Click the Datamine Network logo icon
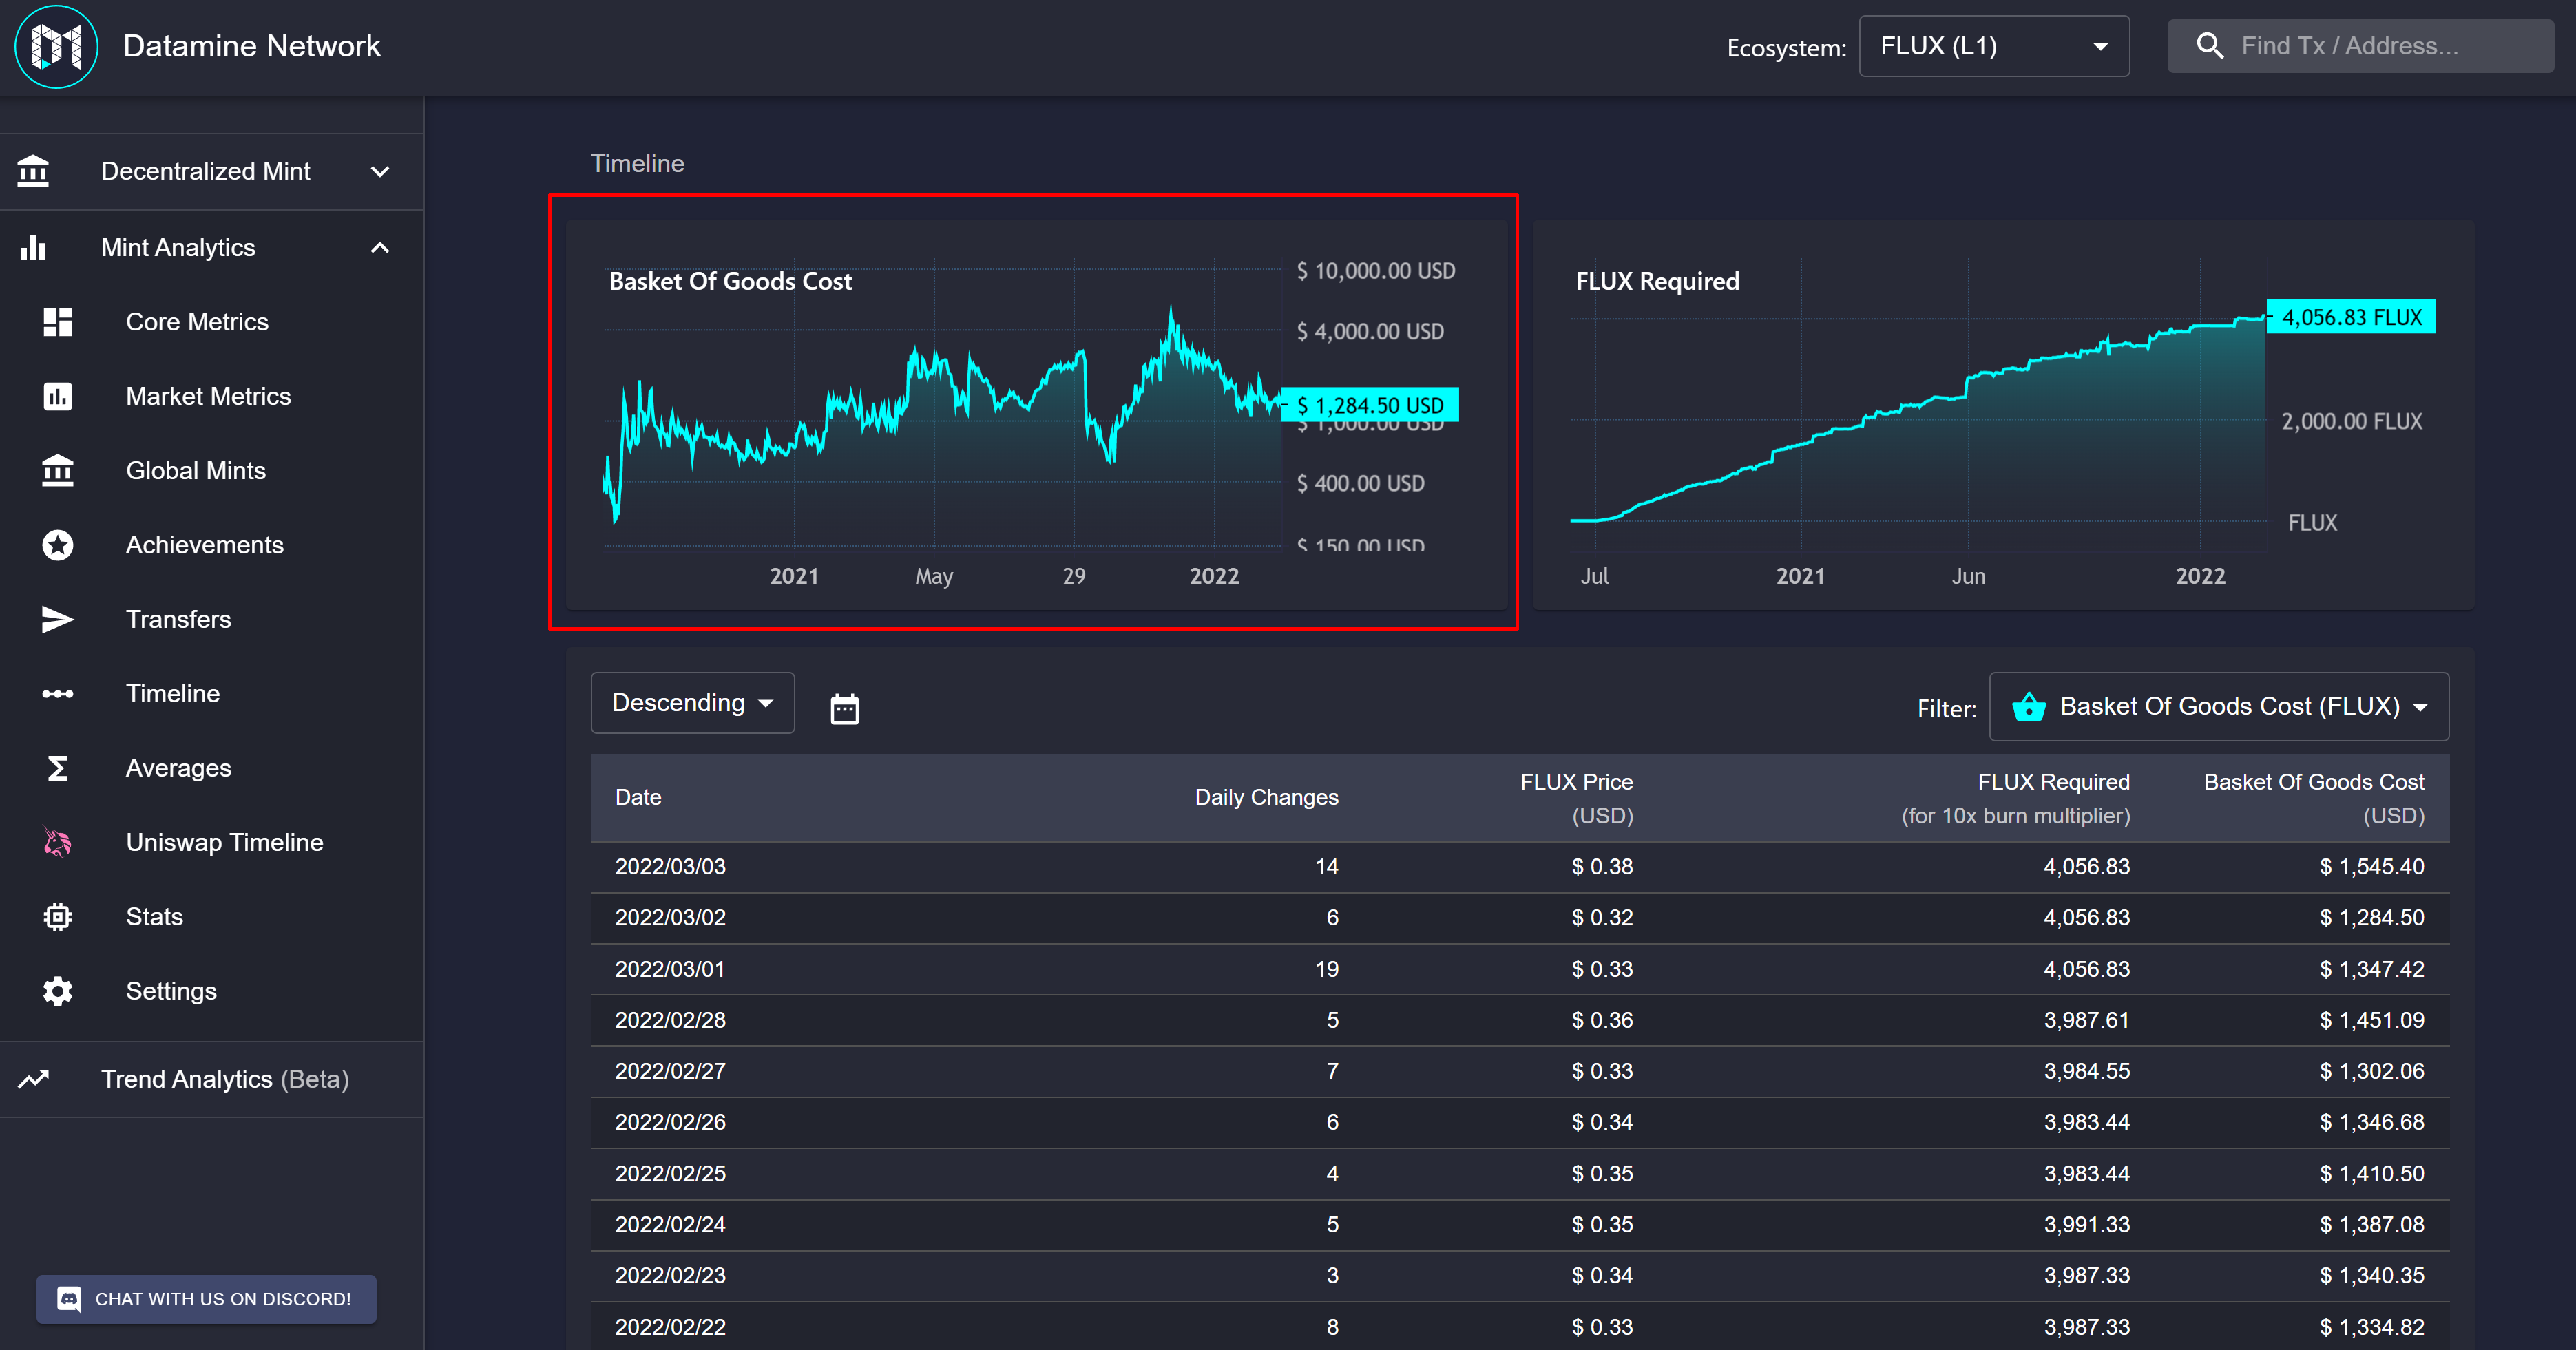The width and height of the screenshot is (2576, 1350). tap(56, 46)
